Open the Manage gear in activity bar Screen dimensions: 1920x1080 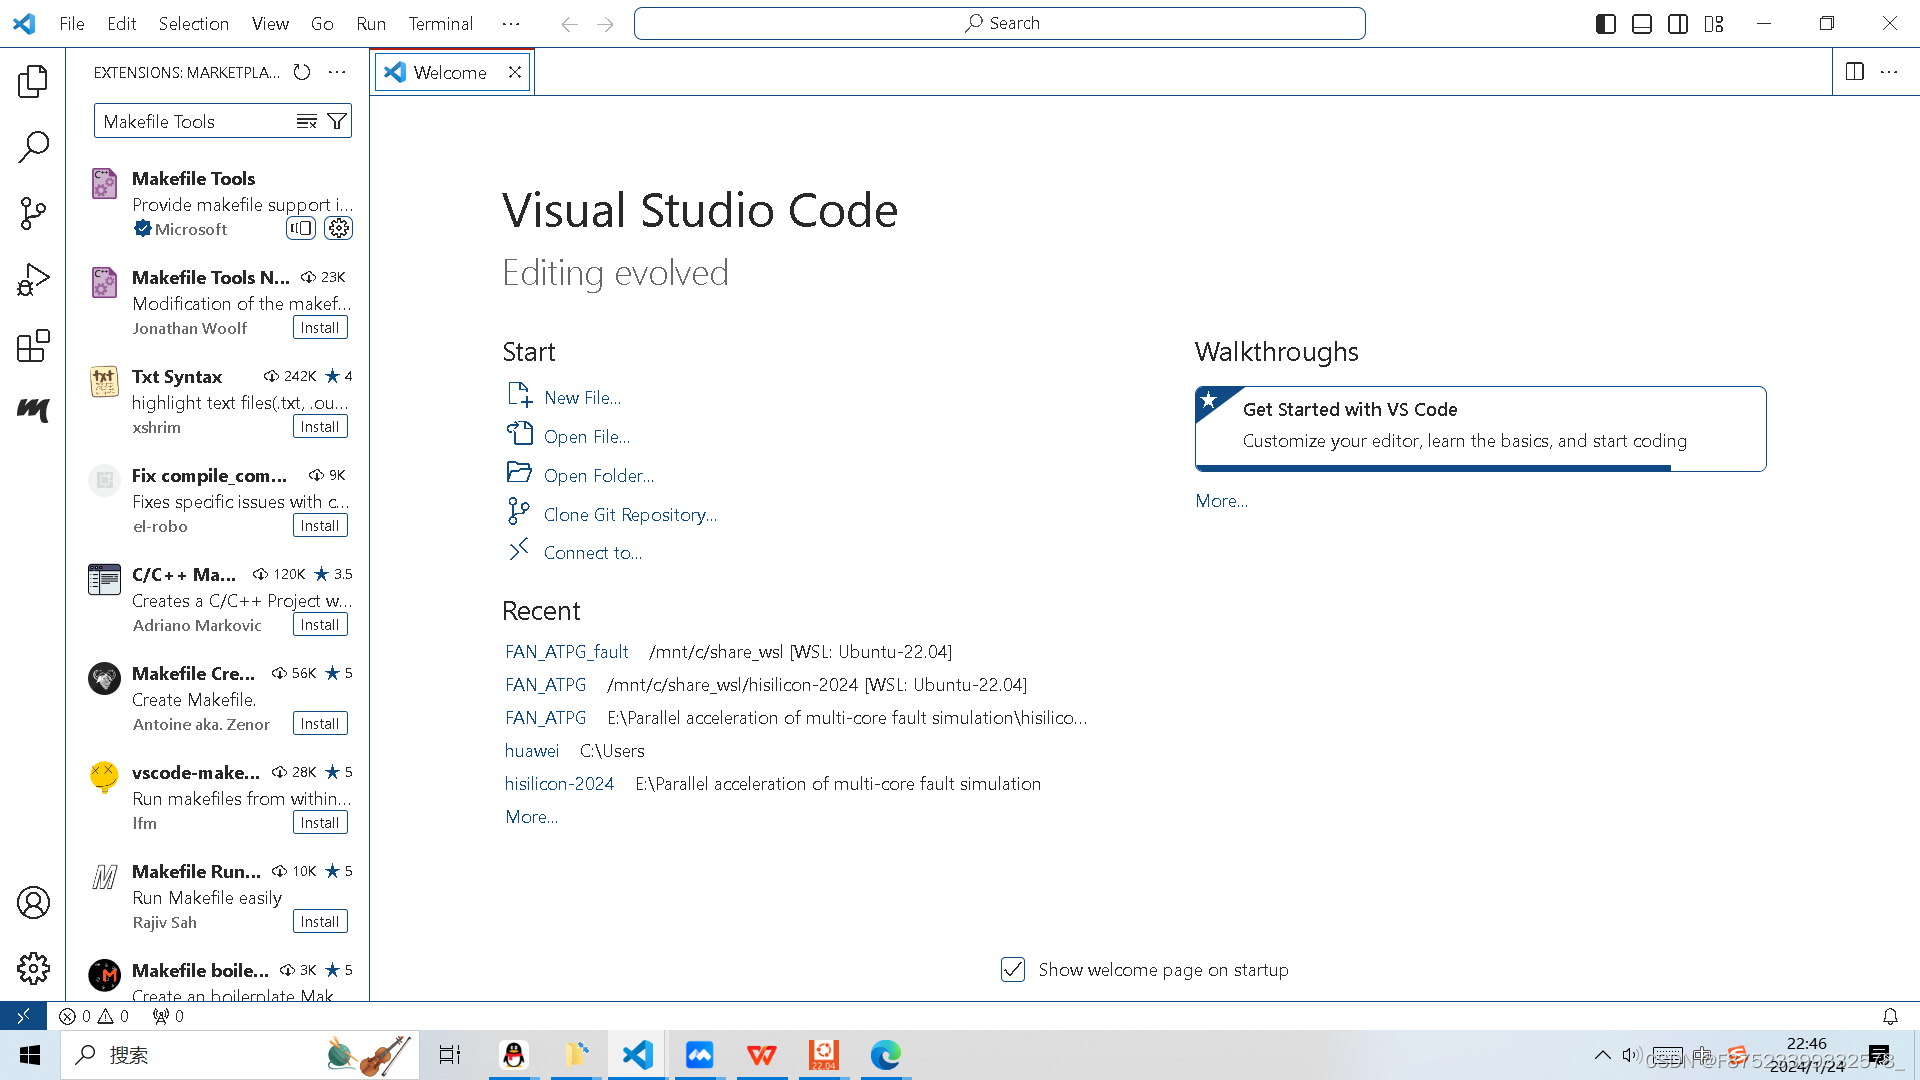coord(33,968)
